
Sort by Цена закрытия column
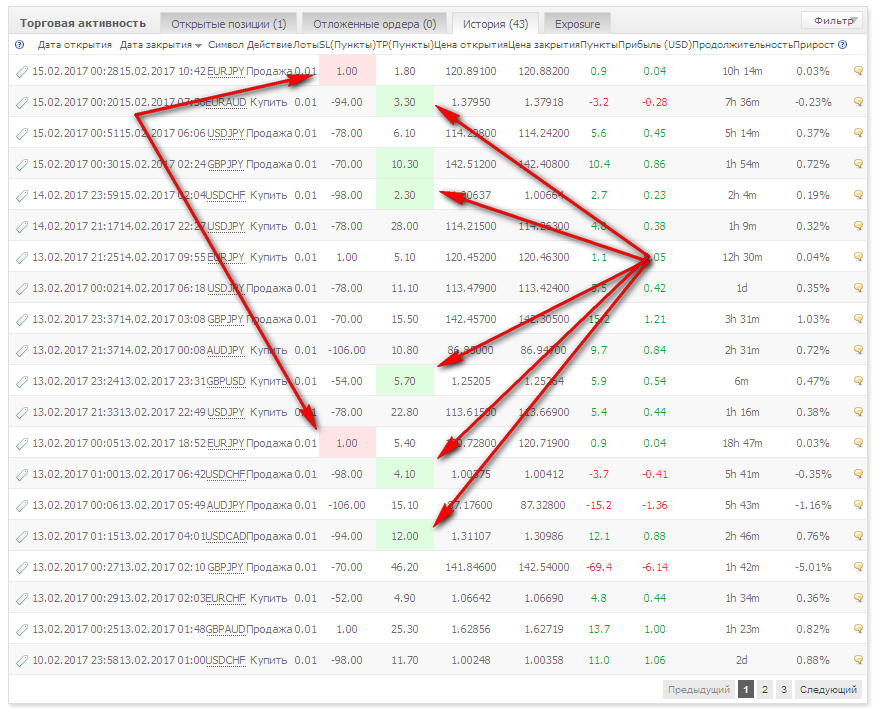click(x=543, y=45)
